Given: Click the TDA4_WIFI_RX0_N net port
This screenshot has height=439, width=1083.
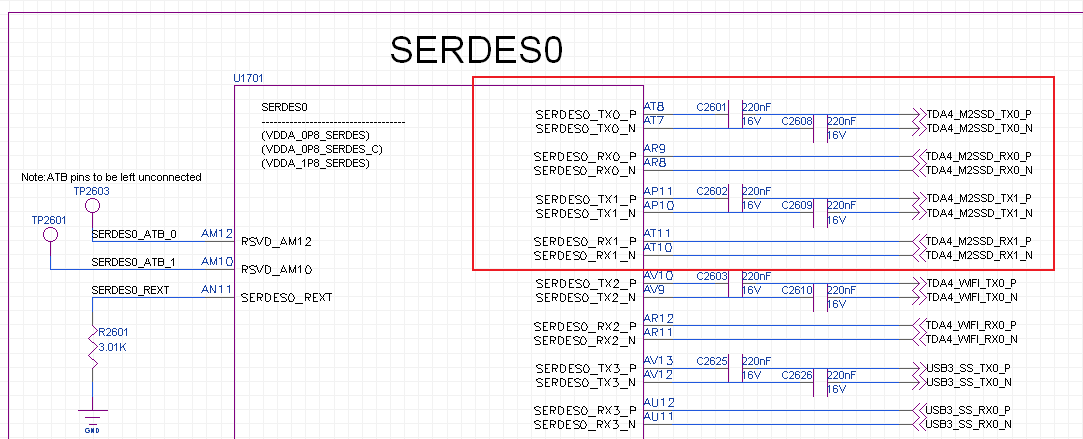Looking at the screenshot, I should pos(966,340).
